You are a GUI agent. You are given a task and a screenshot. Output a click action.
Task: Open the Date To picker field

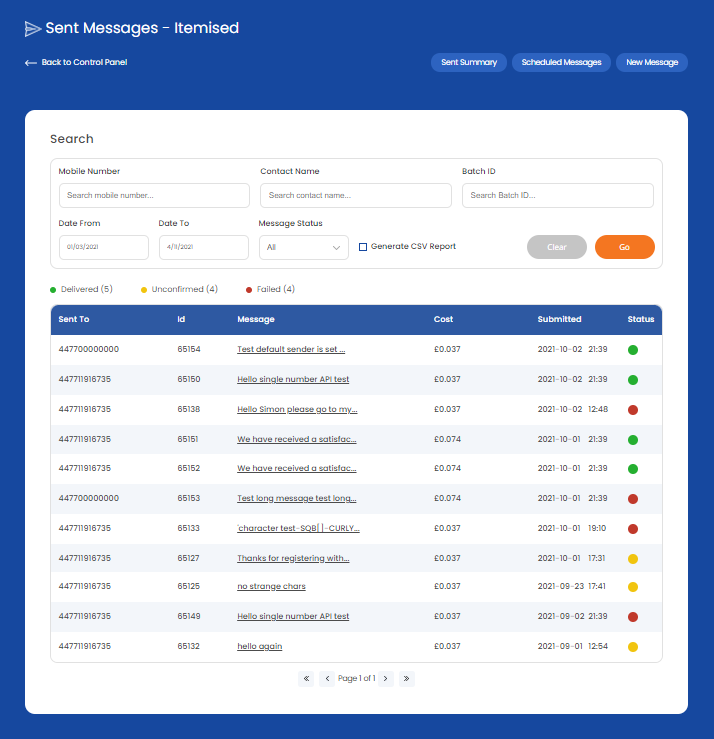click(203, 247)
